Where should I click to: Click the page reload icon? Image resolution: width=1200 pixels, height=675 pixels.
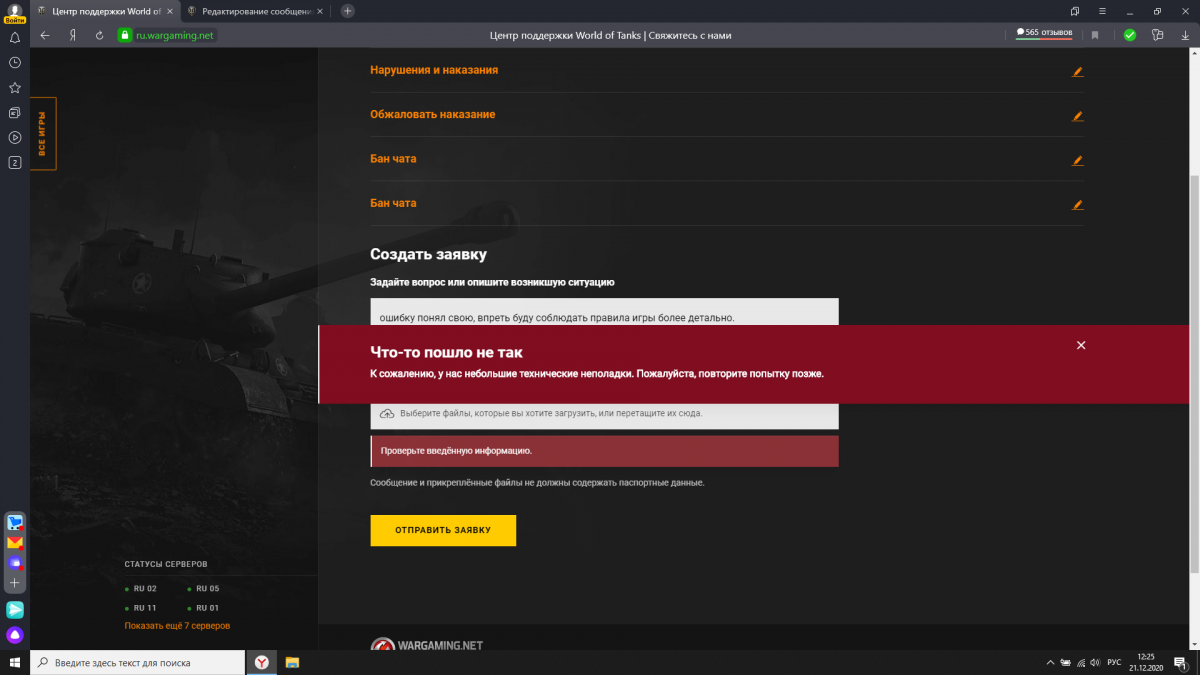pyautogui.click(x=99, y=35)
